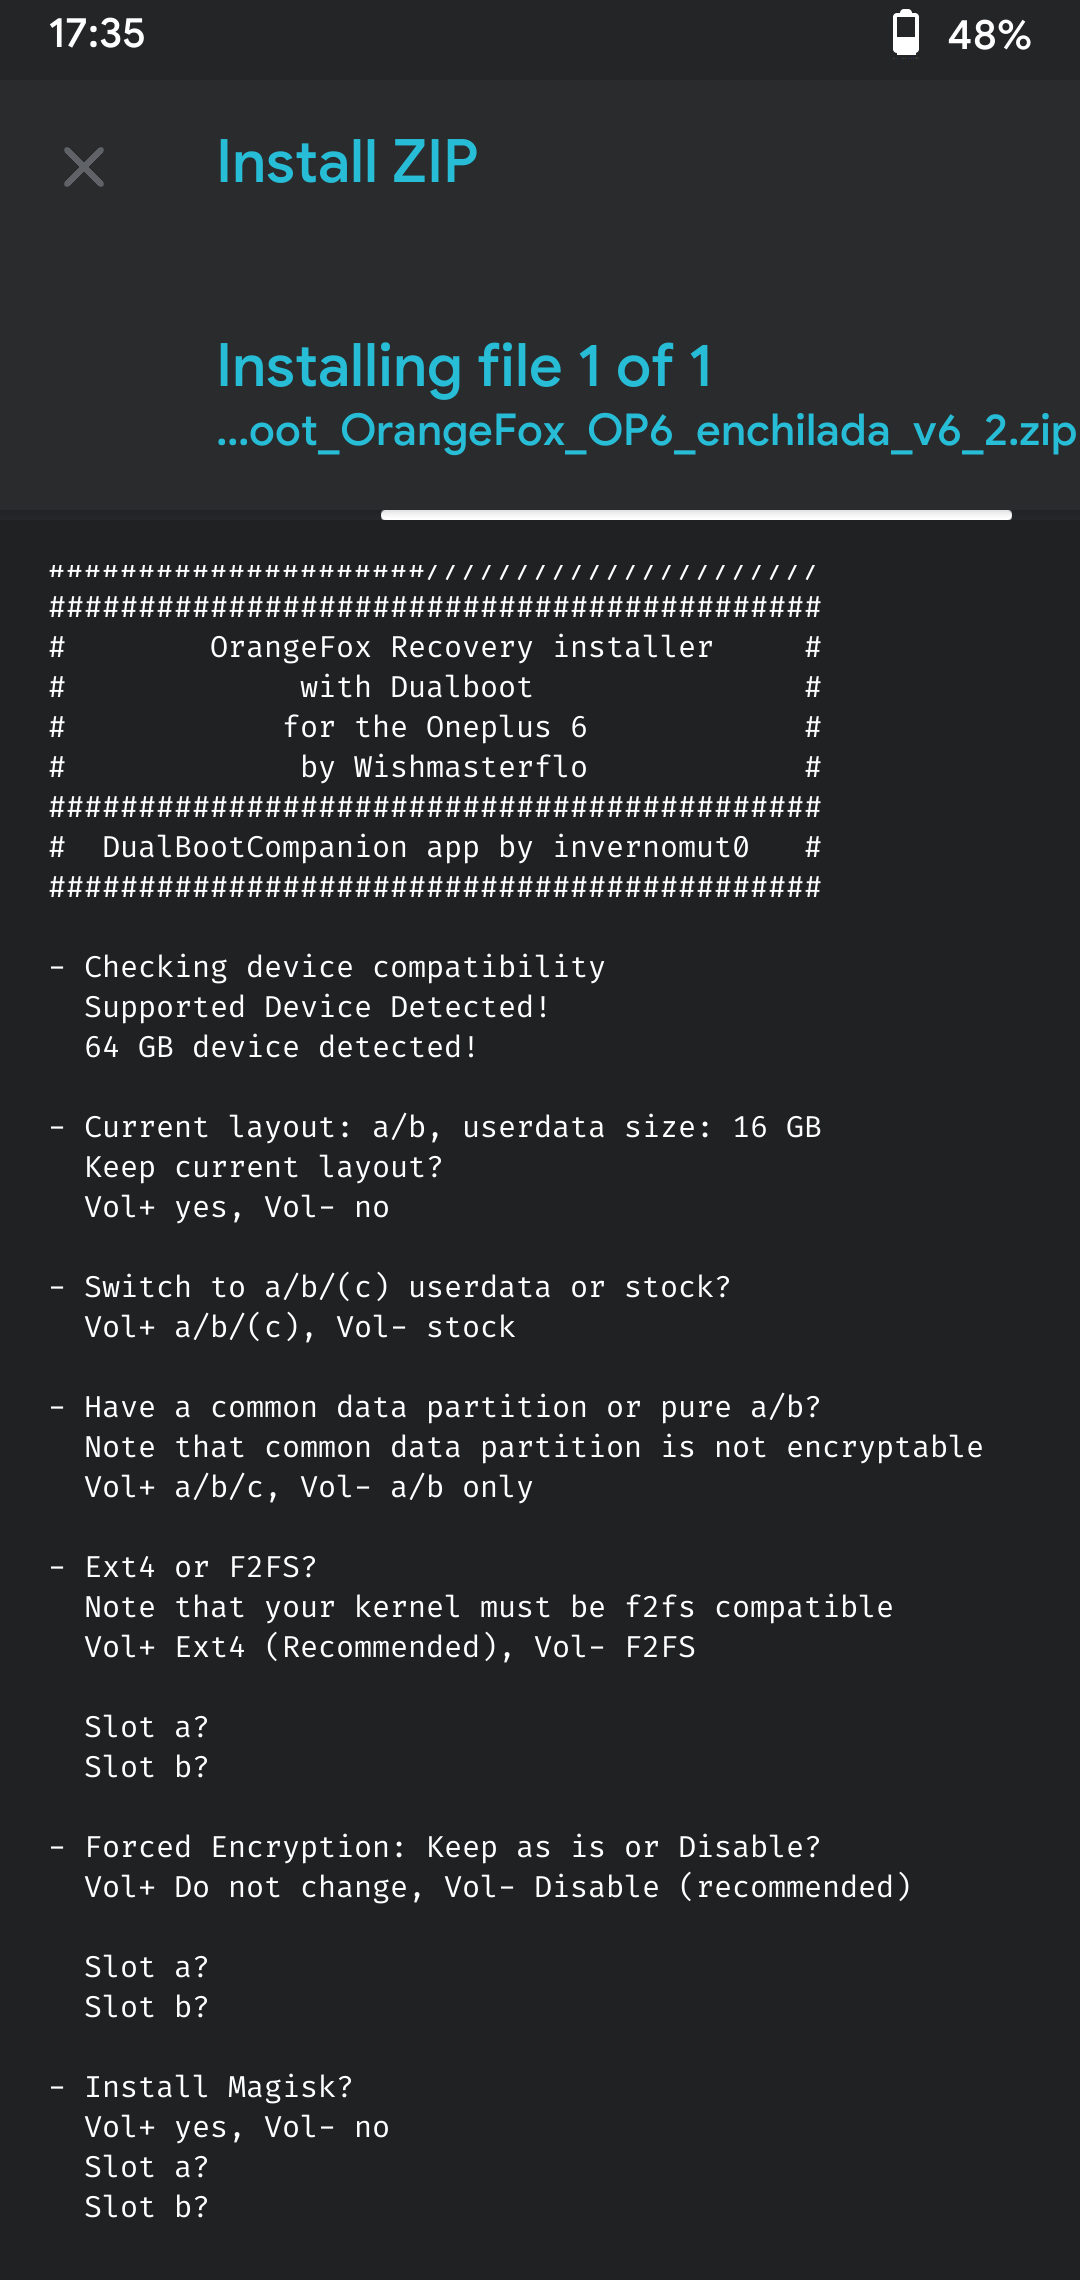Tap the Install ZIP title
1080x2280 pixels.
tap(347, 162)
